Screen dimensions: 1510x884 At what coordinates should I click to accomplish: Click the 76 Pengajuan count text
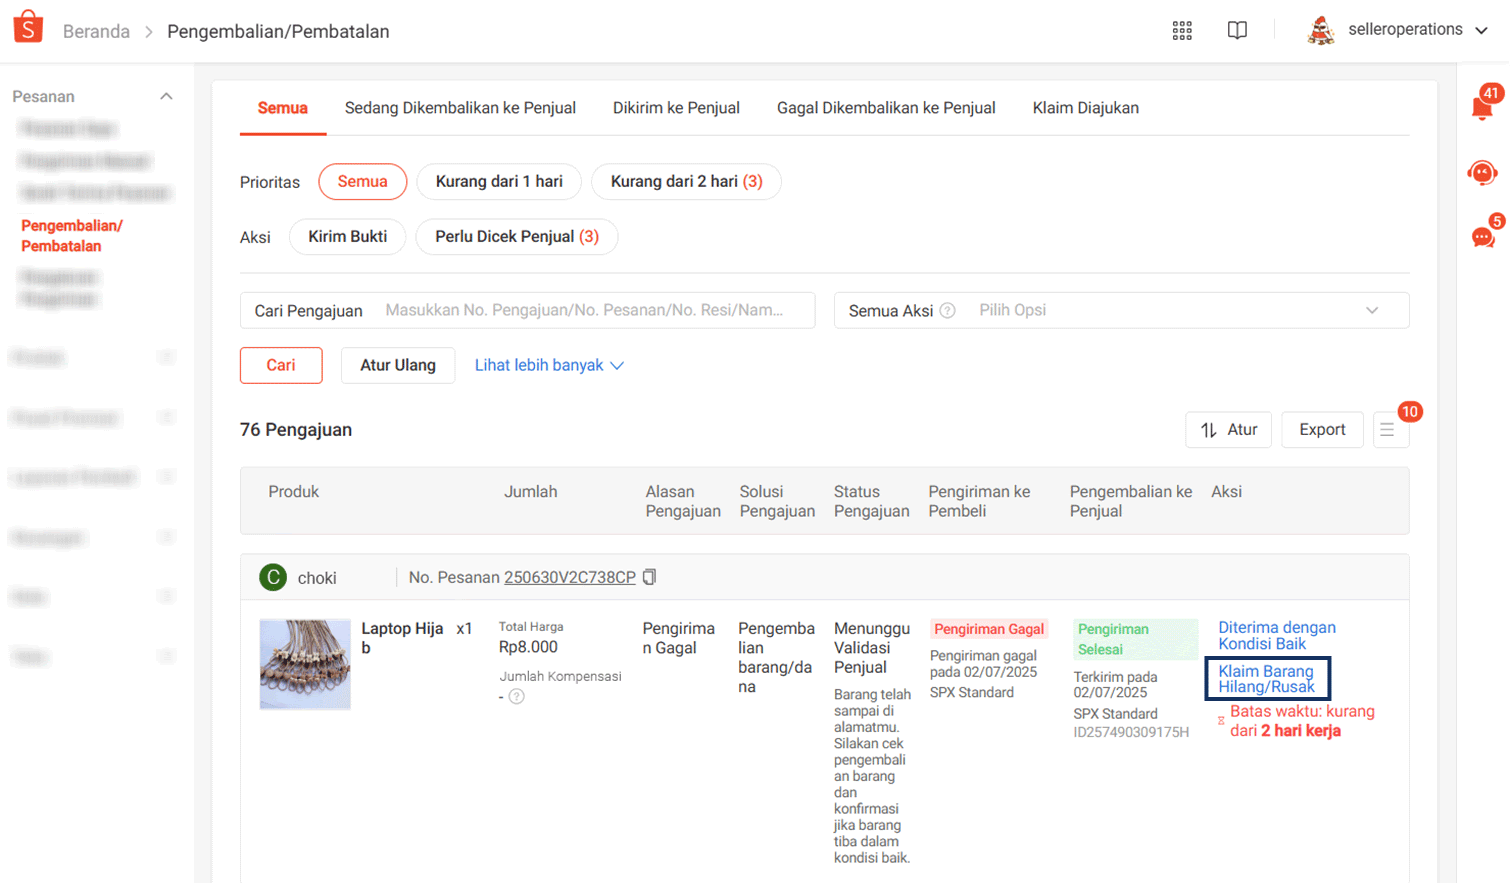[296, 429]
